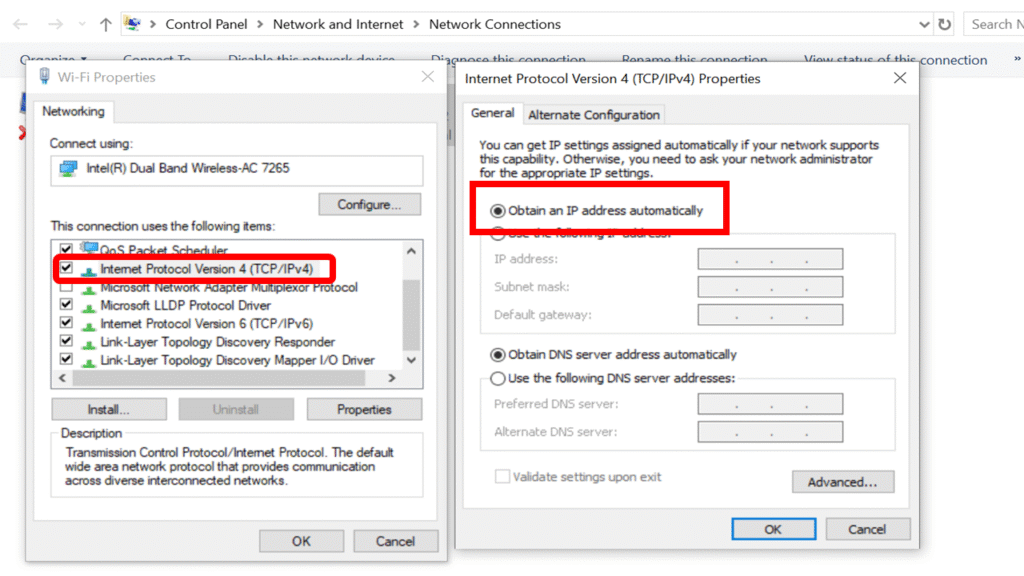
Task: Select Obtain an IP address automatically
Action: point(497,211)
